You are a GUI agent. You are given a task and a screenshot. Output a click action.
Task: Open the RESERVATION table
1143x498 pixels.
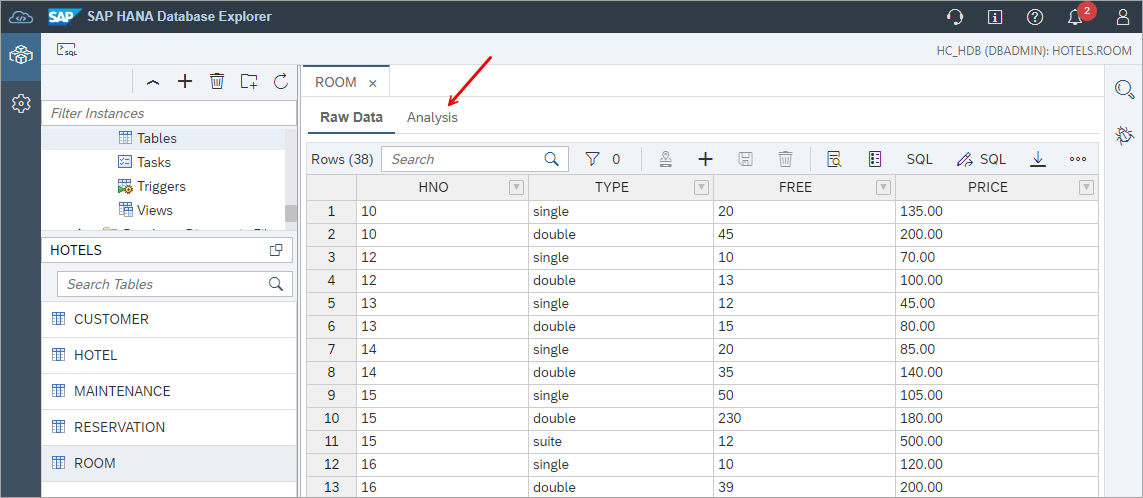[169, 427]
